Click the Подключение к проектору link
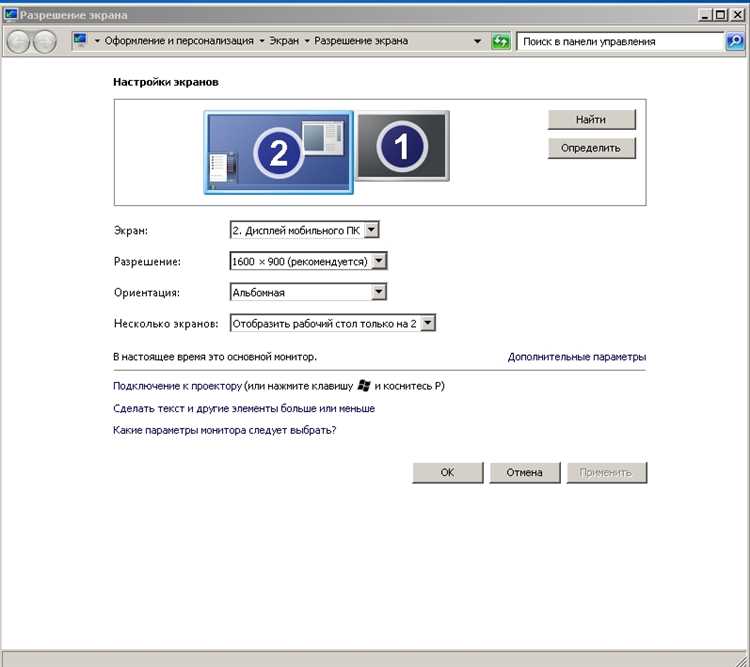 coord(177,386)
